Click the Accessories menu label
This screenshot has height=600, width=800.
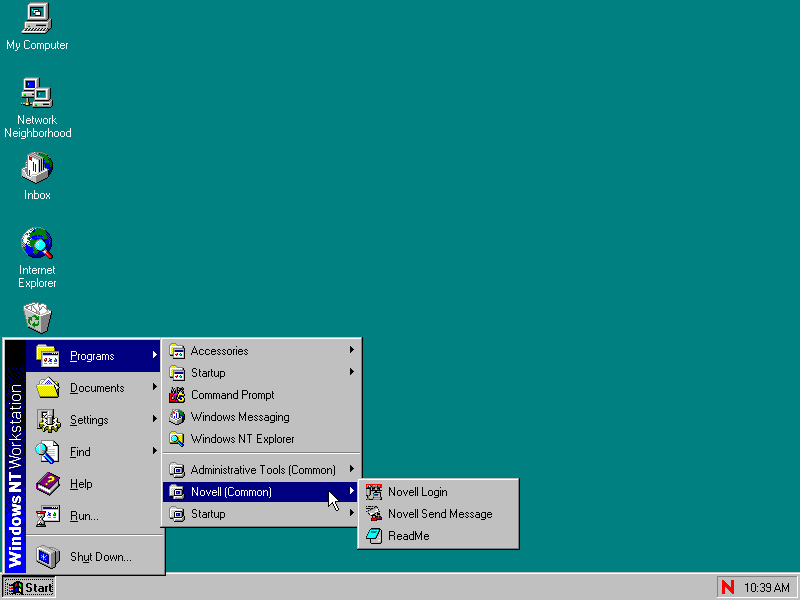click(219, 351)
